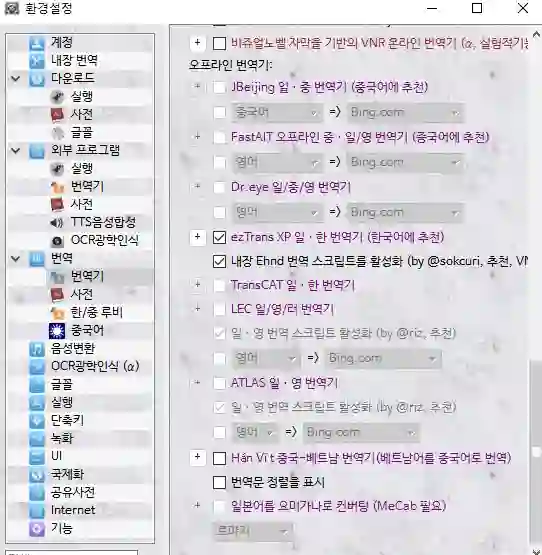Open 영어 dropdown under Dr.eye

coord(277,213)
